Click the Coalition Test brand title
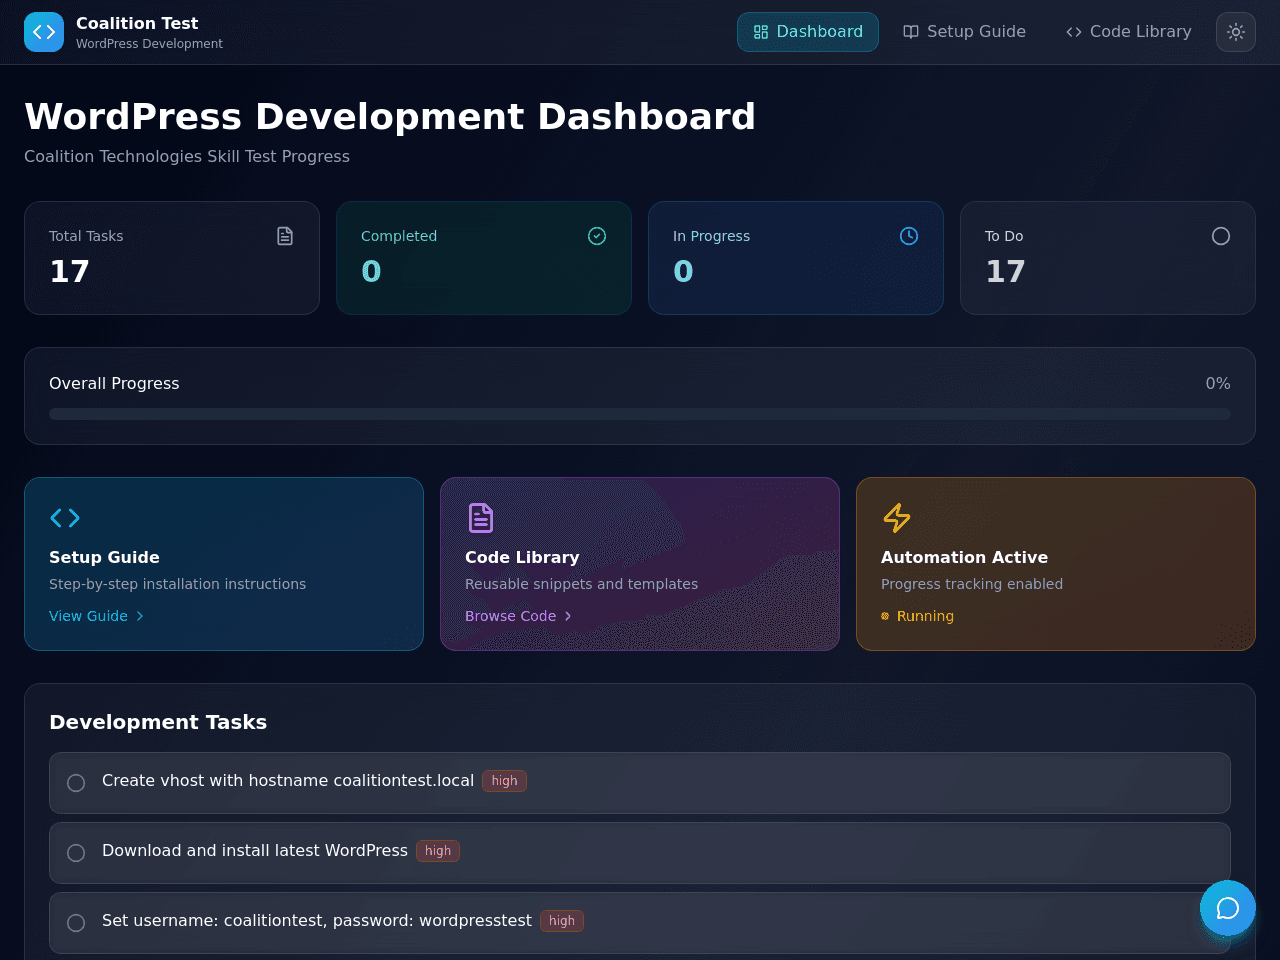This screenshot has width=1280, height=960. tap(137, 23)
